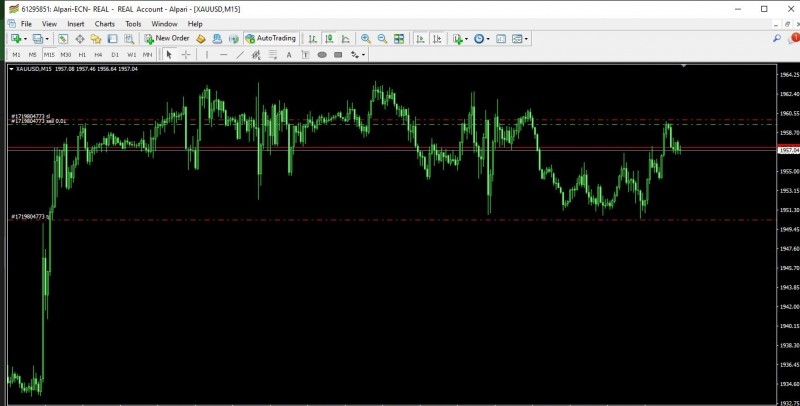Select the text 'A' tool

point(289,55)
